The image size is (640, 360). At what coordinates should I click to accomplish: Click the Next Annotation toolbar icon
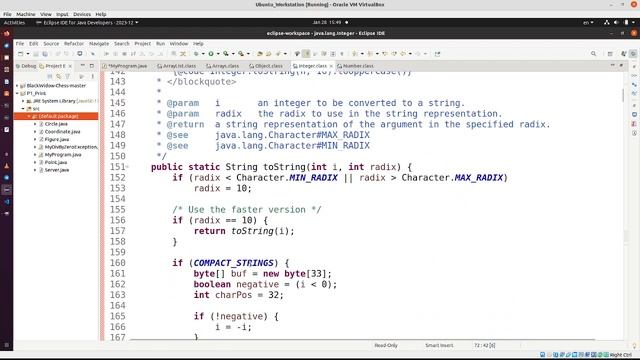click(355, 53)
